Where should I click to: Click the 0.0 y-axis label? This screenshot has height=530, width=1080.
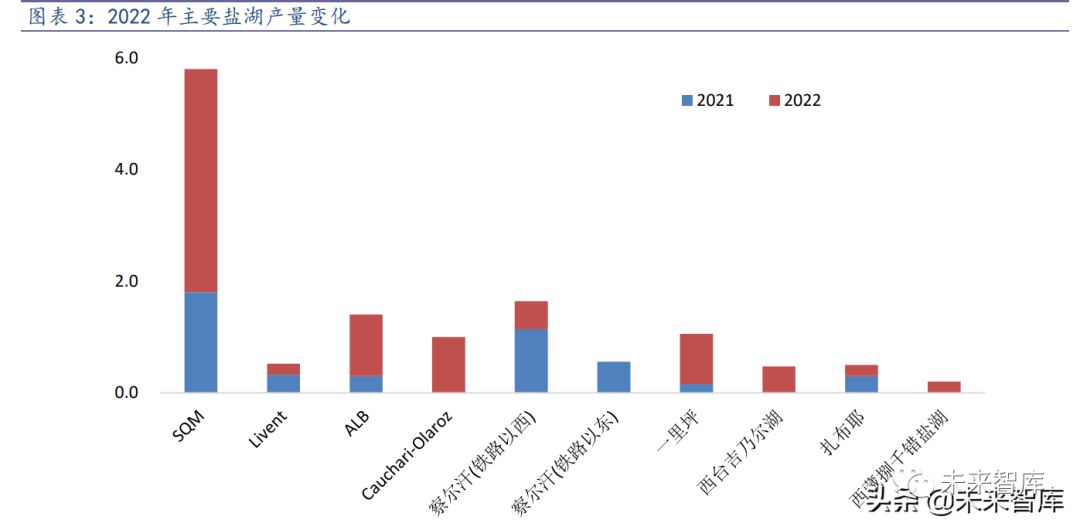pyautogui.click(x=126, y=393)
